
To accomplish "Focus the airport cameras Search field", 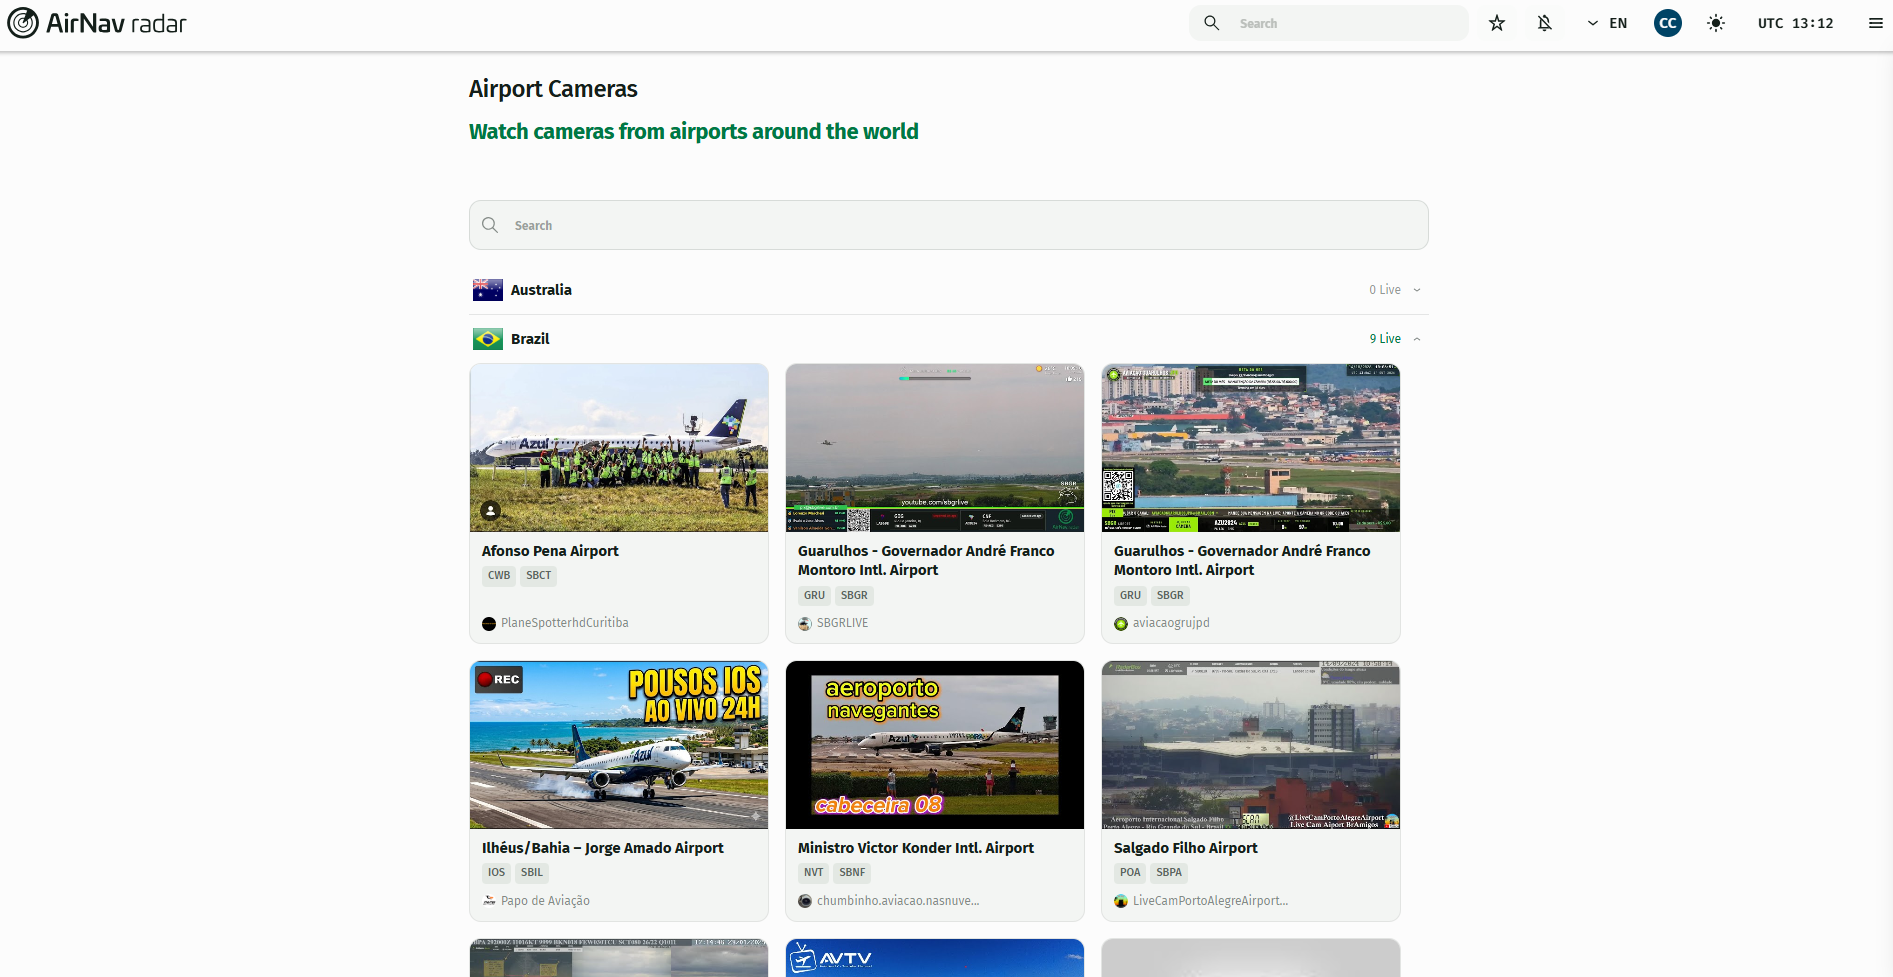I will point(948,225).
